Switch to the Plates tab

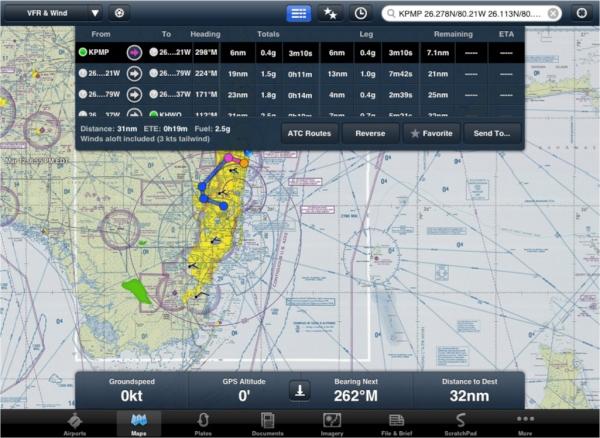point(203,424)
